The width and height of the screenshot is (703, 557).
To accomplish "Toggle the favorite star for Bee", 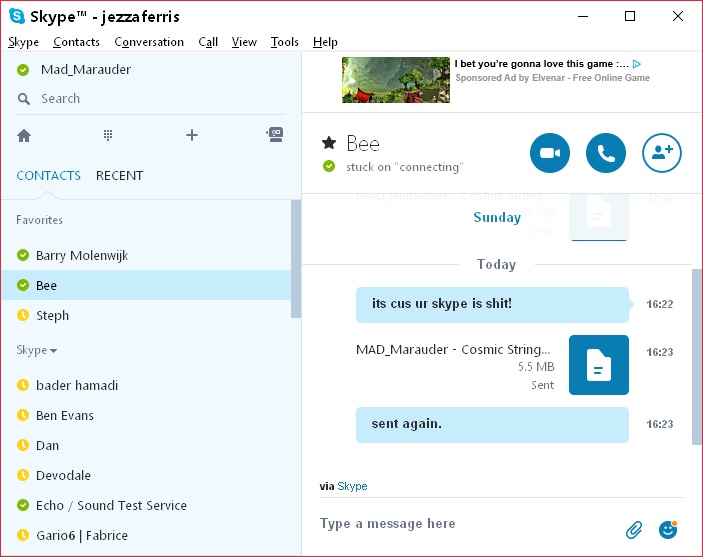I will (x=329, y=143).
